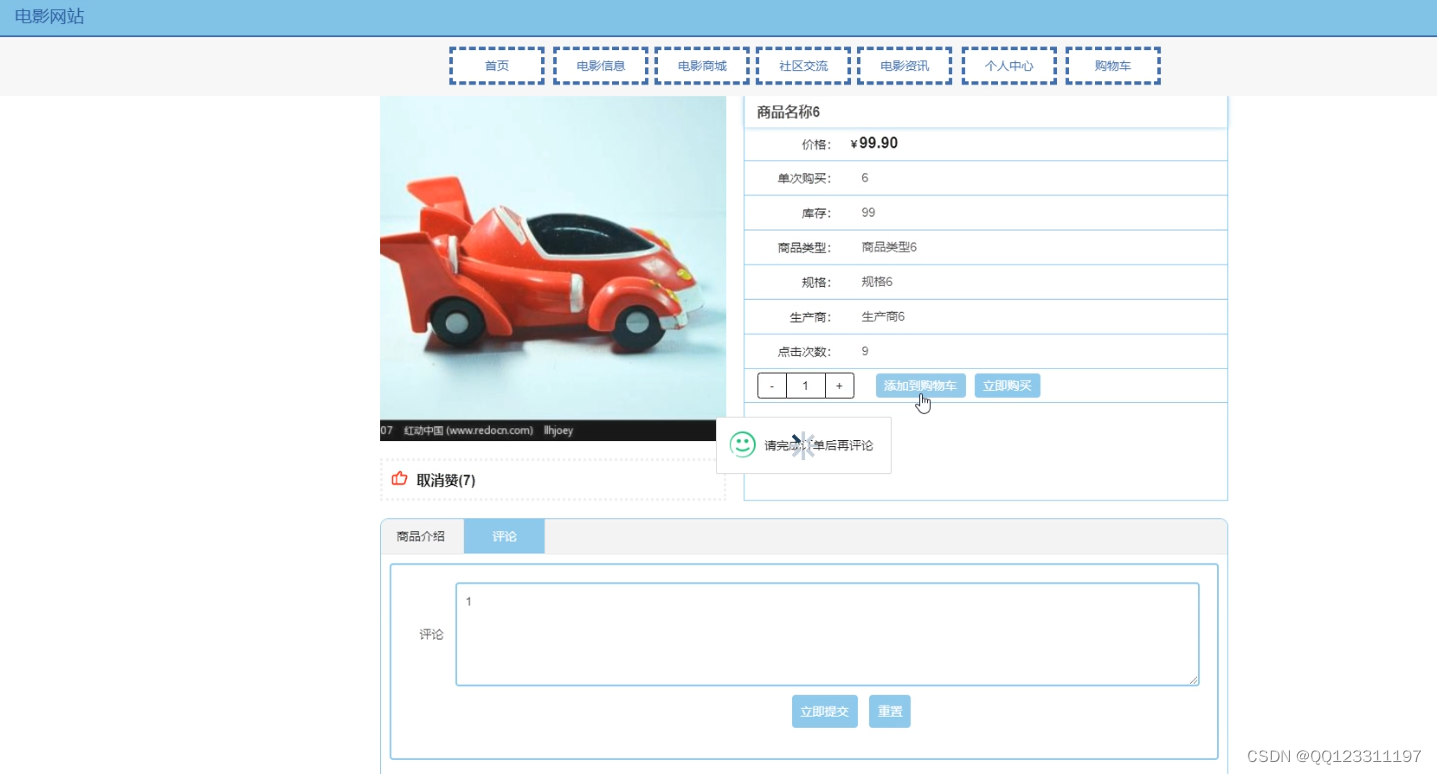
Task: Go to 个人中心
Action: pos(1009,66)
